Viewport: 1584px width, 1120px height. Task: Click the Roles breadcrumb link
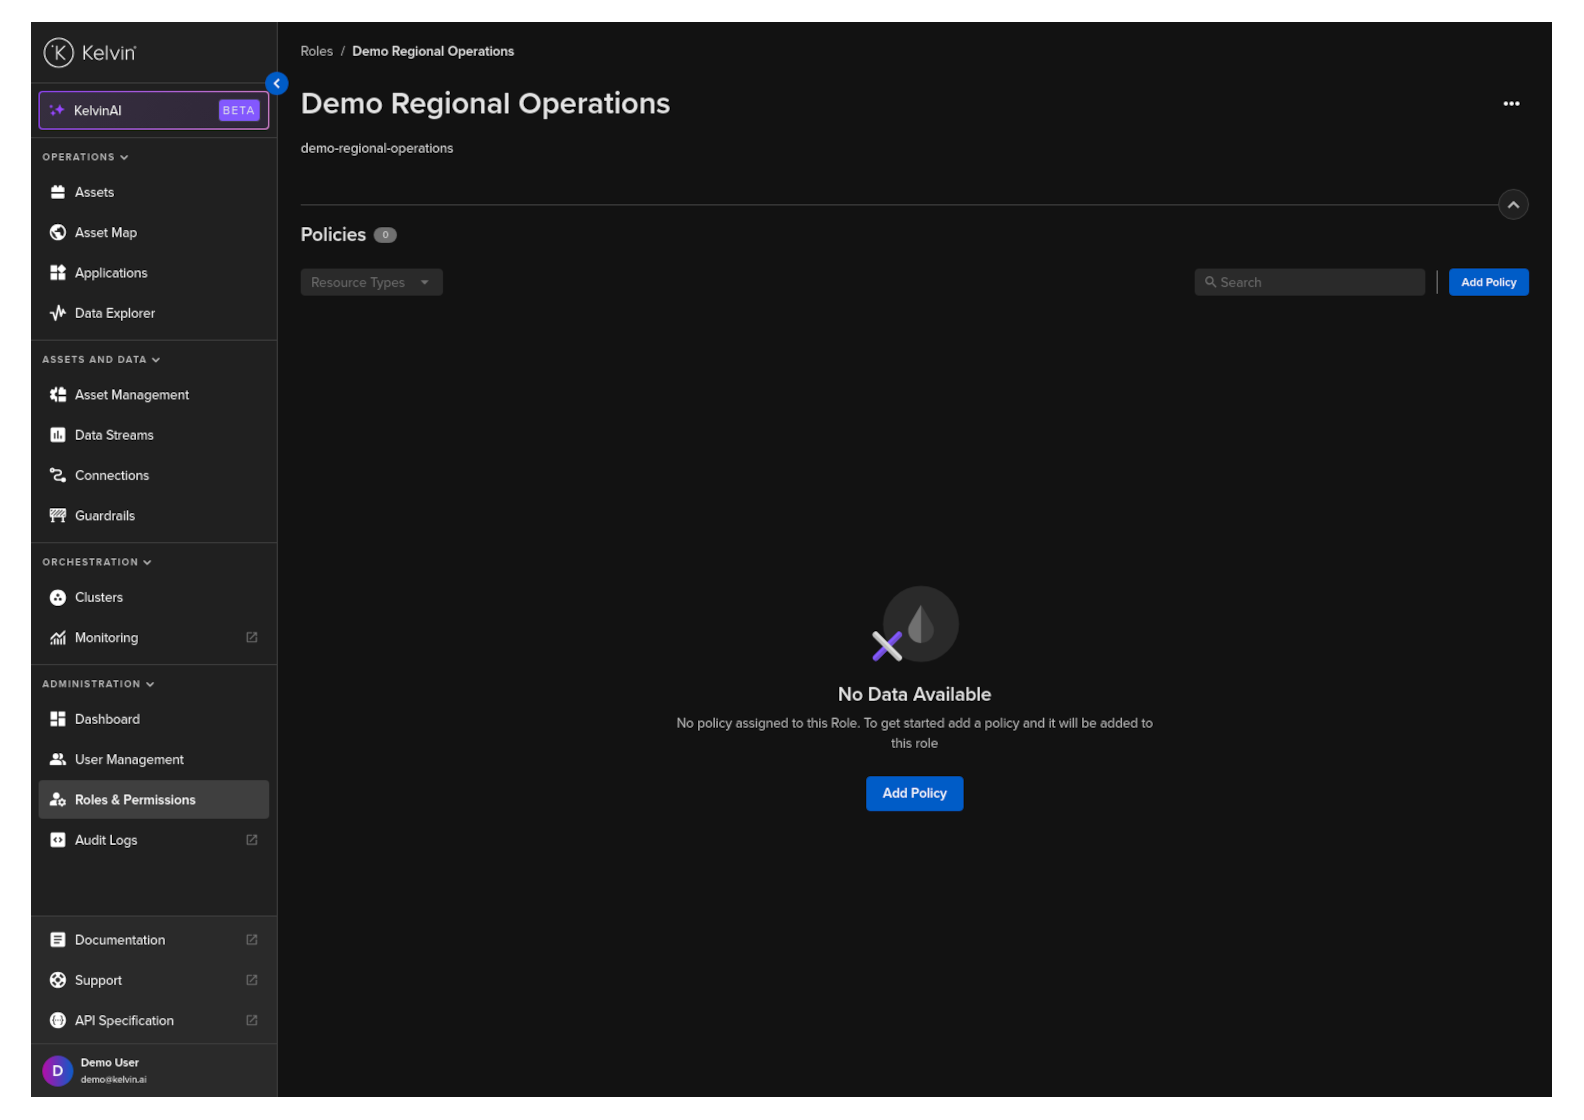click(x=316, y=51)
